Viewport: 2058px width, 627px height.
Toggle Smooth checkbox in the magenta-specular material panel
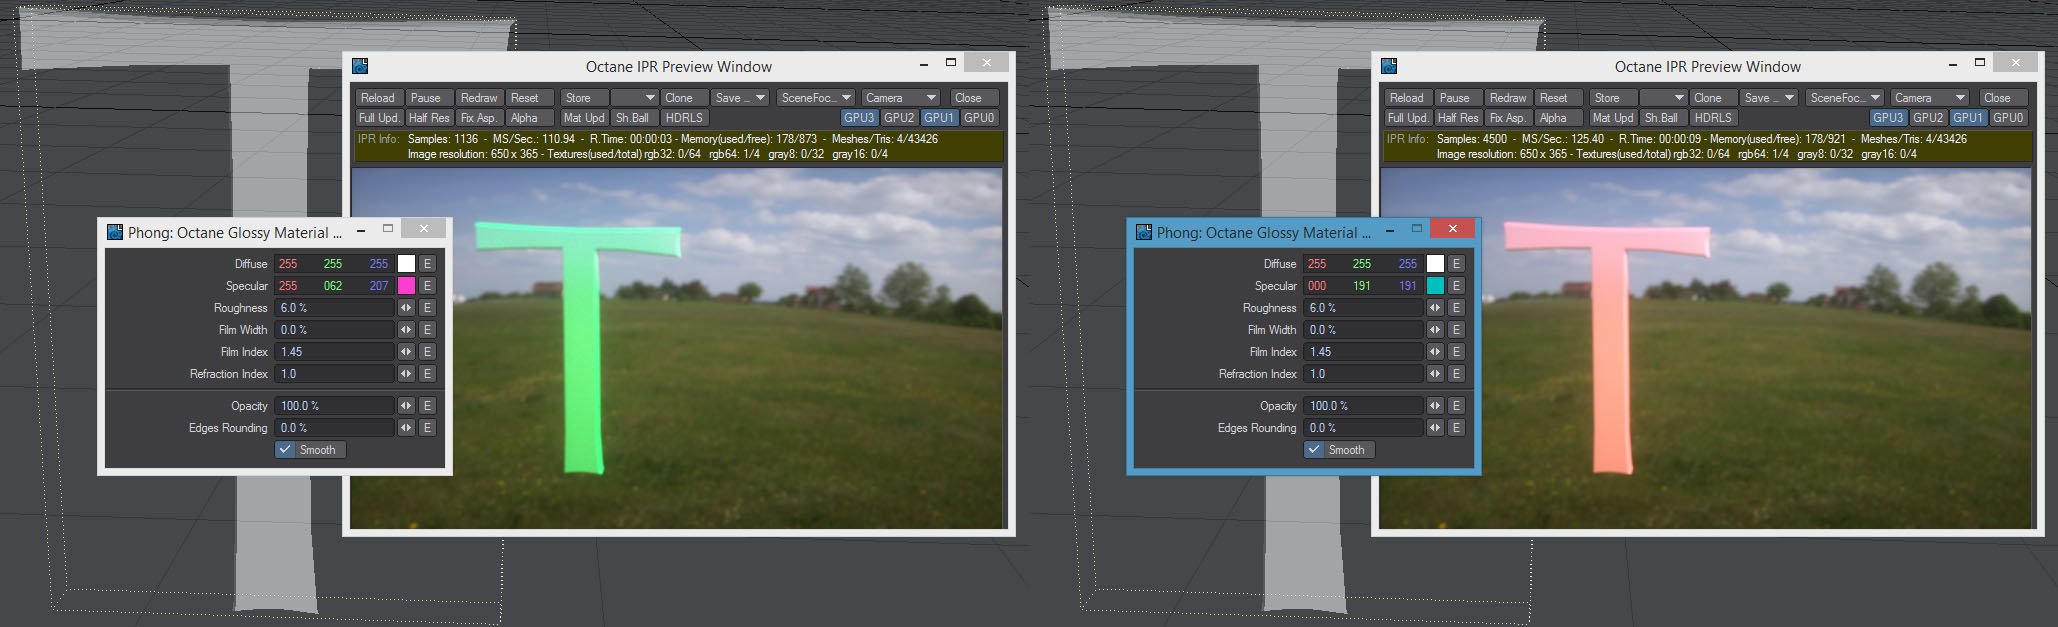click(311, 450)
